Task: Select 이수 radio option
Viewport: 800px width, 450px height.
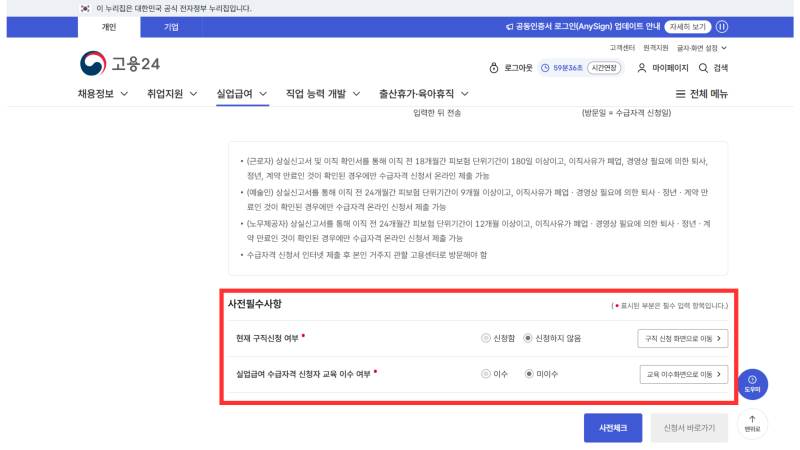Action: pyautogui.click(x=486, y=374)
